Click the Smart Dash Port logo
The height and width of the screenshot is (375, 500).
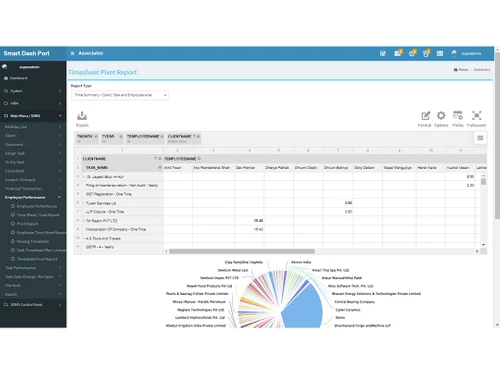click(27, 53)
